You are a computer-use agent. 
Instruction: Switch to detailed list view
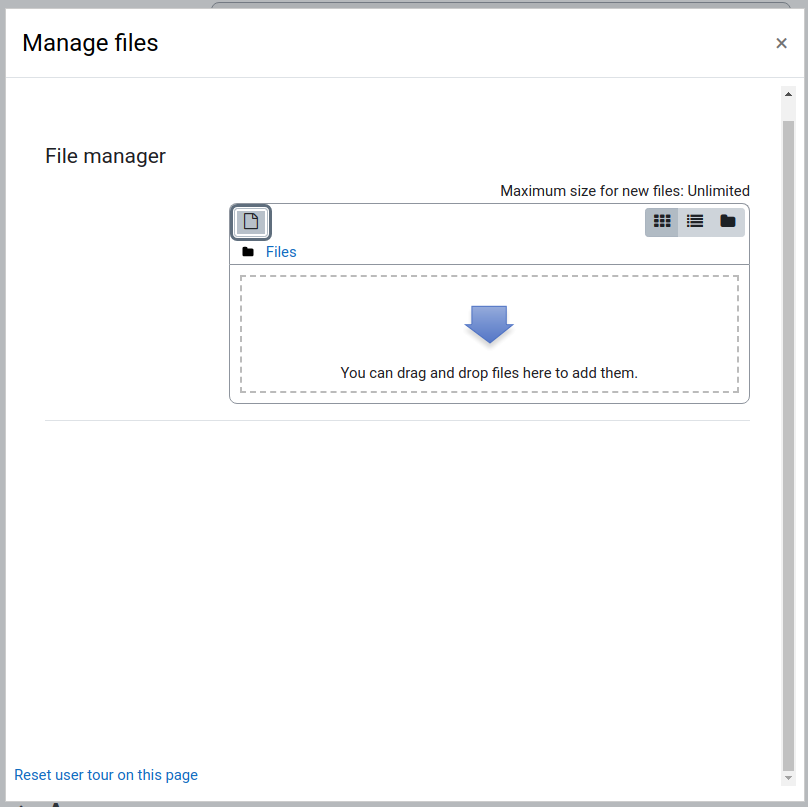(x=695, y=222)
